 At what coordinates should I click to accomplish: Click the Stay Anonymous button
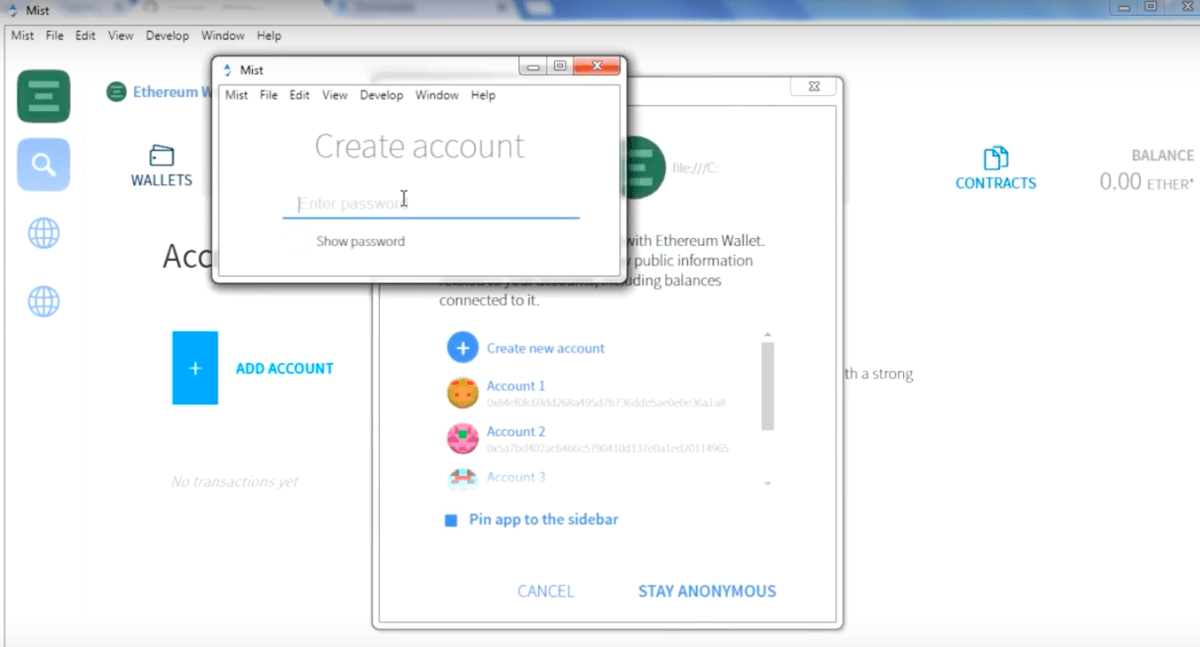(706, 591)
